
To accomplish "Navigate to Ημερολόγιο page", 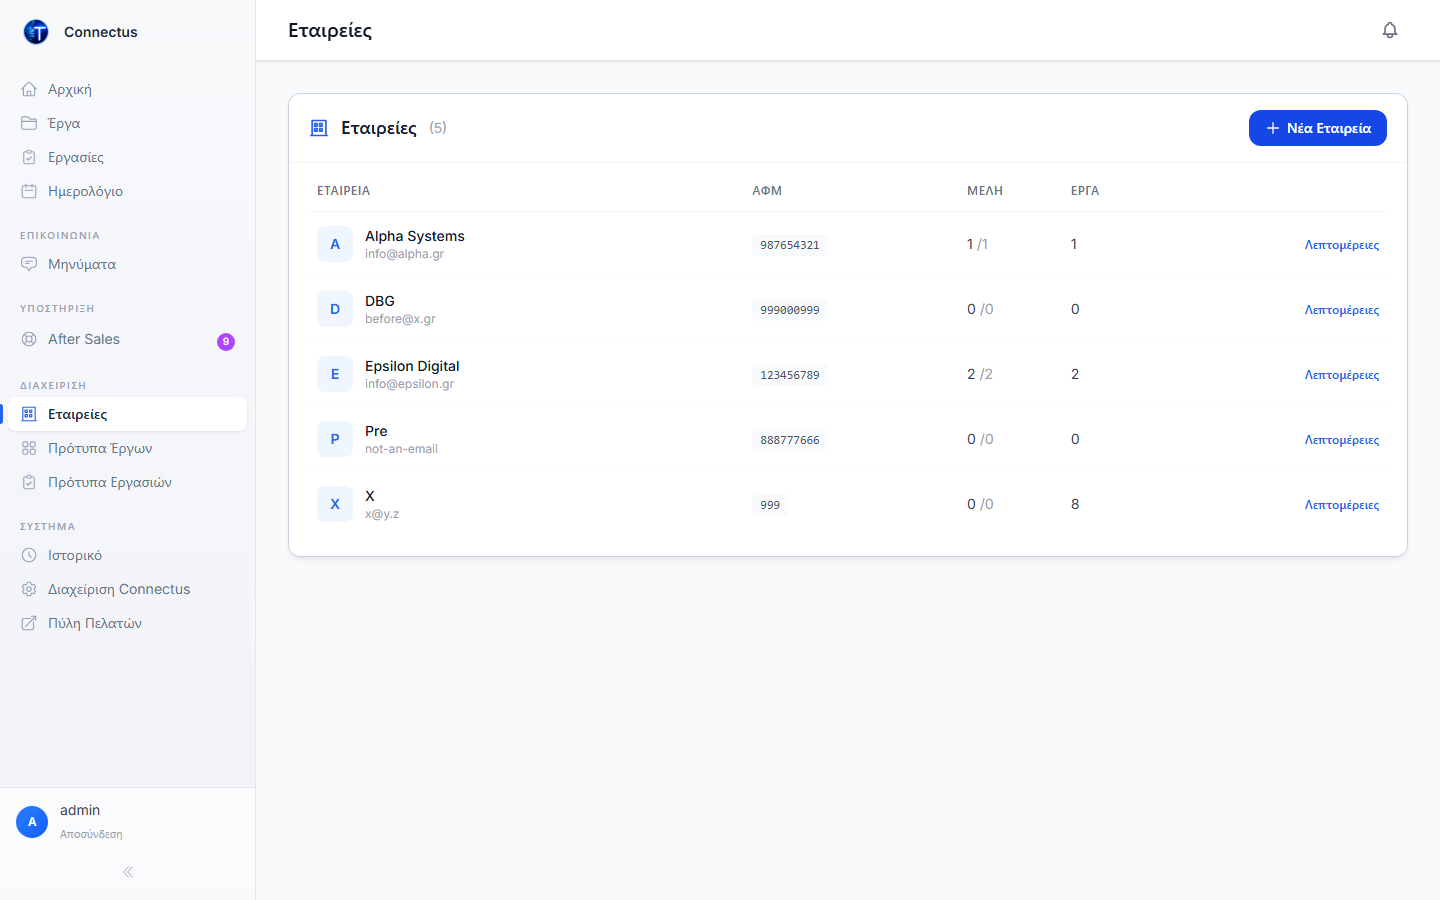I will click(128, 191).
